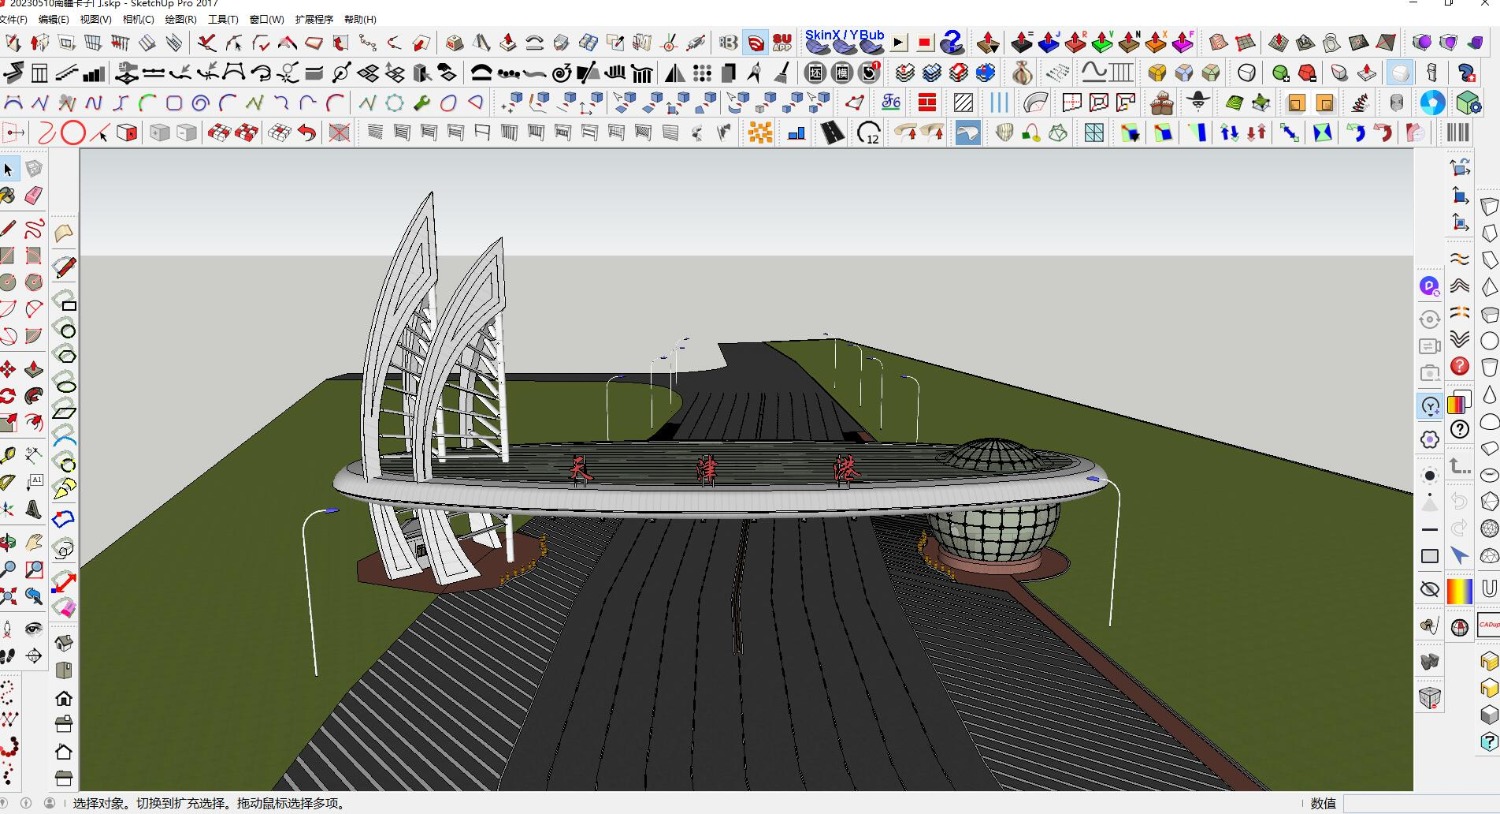
Task: Pick the Circle drawing tool
Action: [x=8, y=282]
